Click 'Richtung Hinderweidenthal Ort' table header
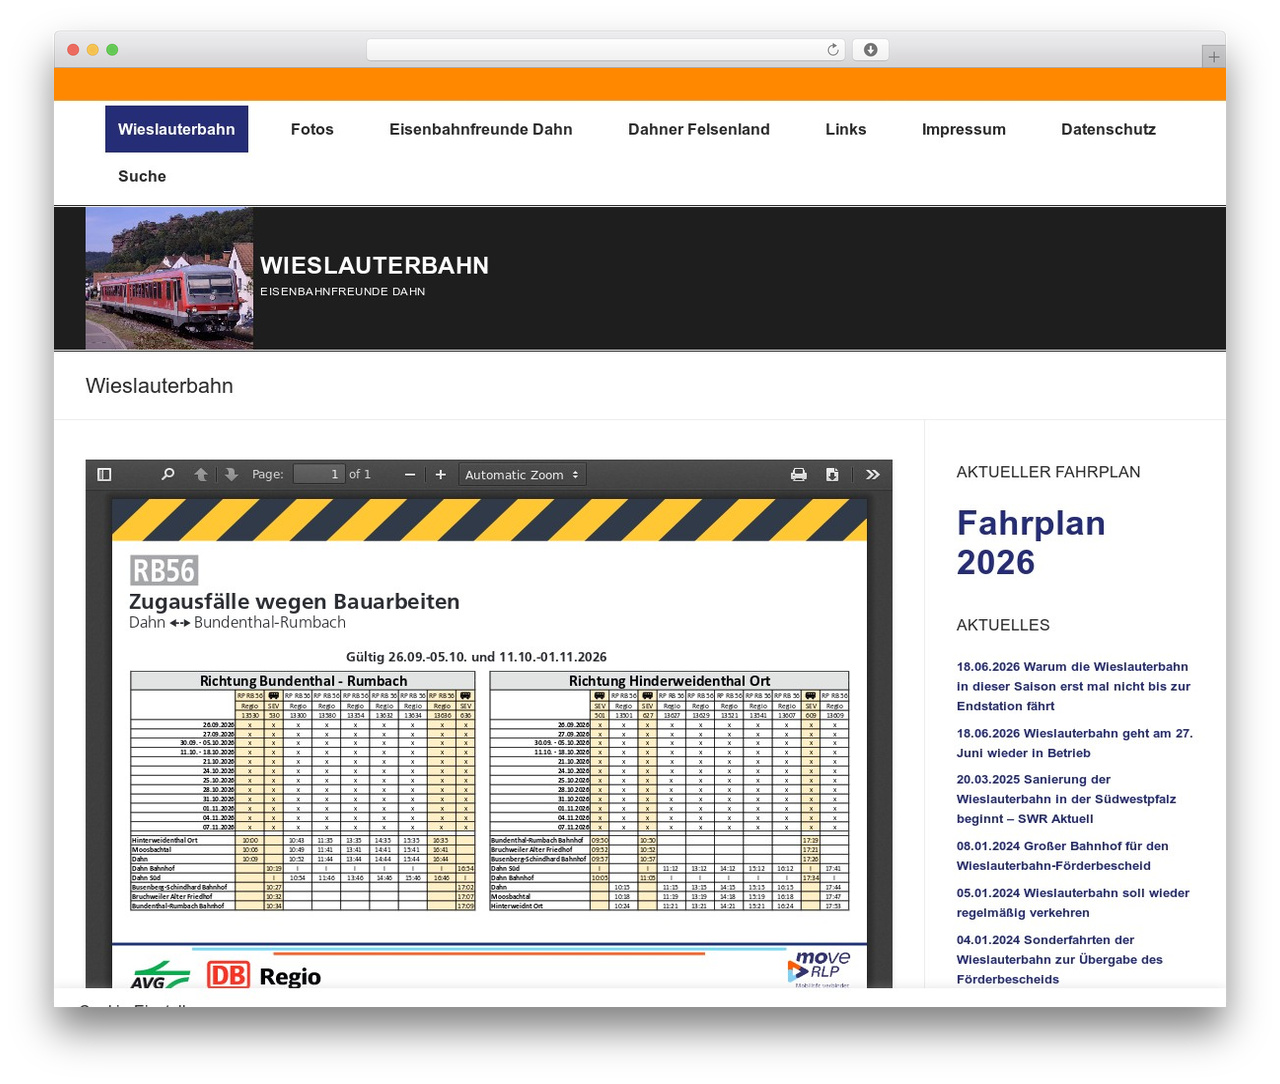The image size is (1280, 1084). 669,681
